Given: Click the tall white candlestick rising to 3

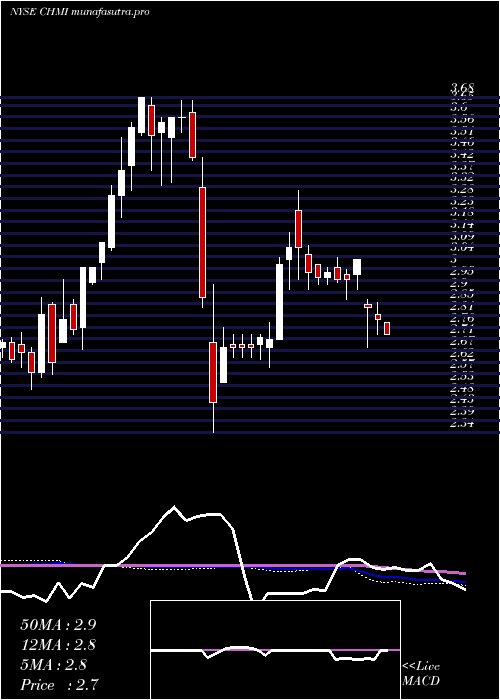Looking at the screenshot, I should coord(279,302).
